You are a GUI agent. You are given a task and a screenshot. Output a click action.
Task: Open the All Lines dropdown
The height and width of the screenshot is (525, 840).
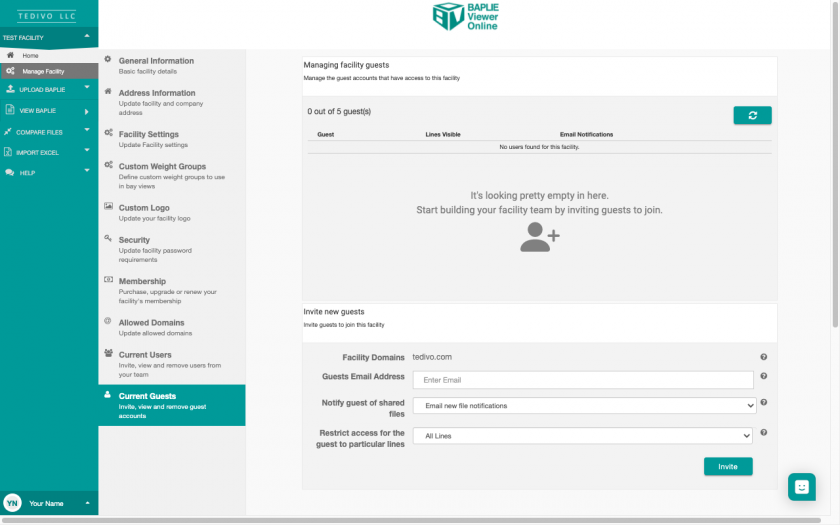click(x=583, y=436)
